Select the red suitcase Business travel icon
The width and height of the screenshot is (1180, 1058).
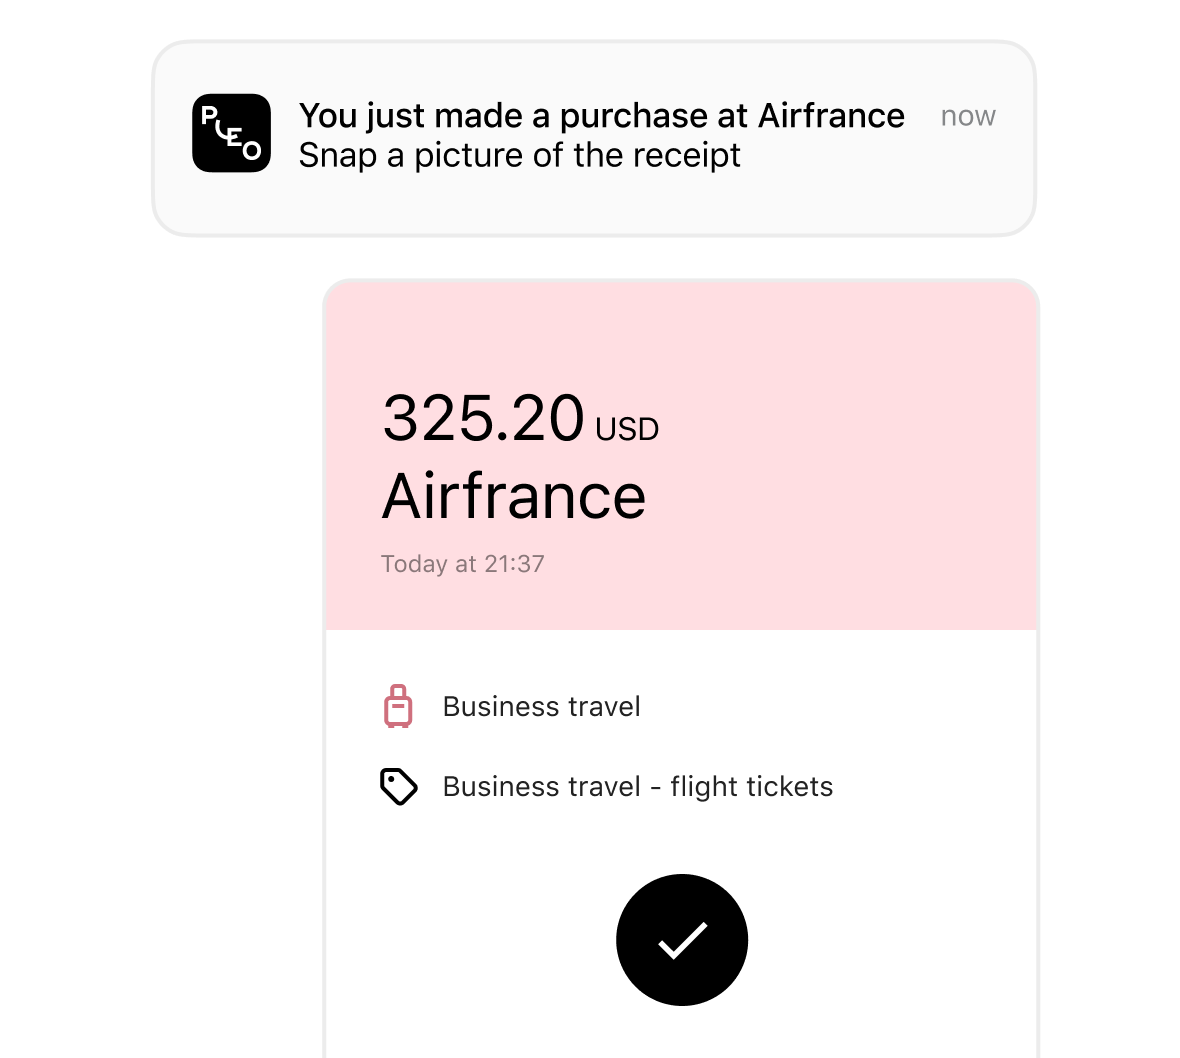click(x=398, y=706)
